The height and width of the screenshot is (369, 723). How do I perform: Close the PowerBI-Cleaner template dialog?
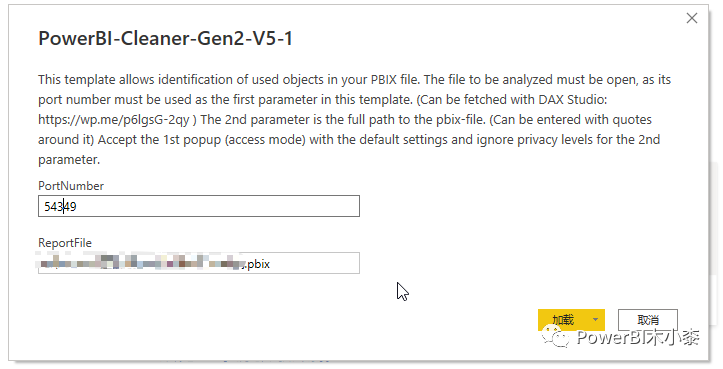692,18
